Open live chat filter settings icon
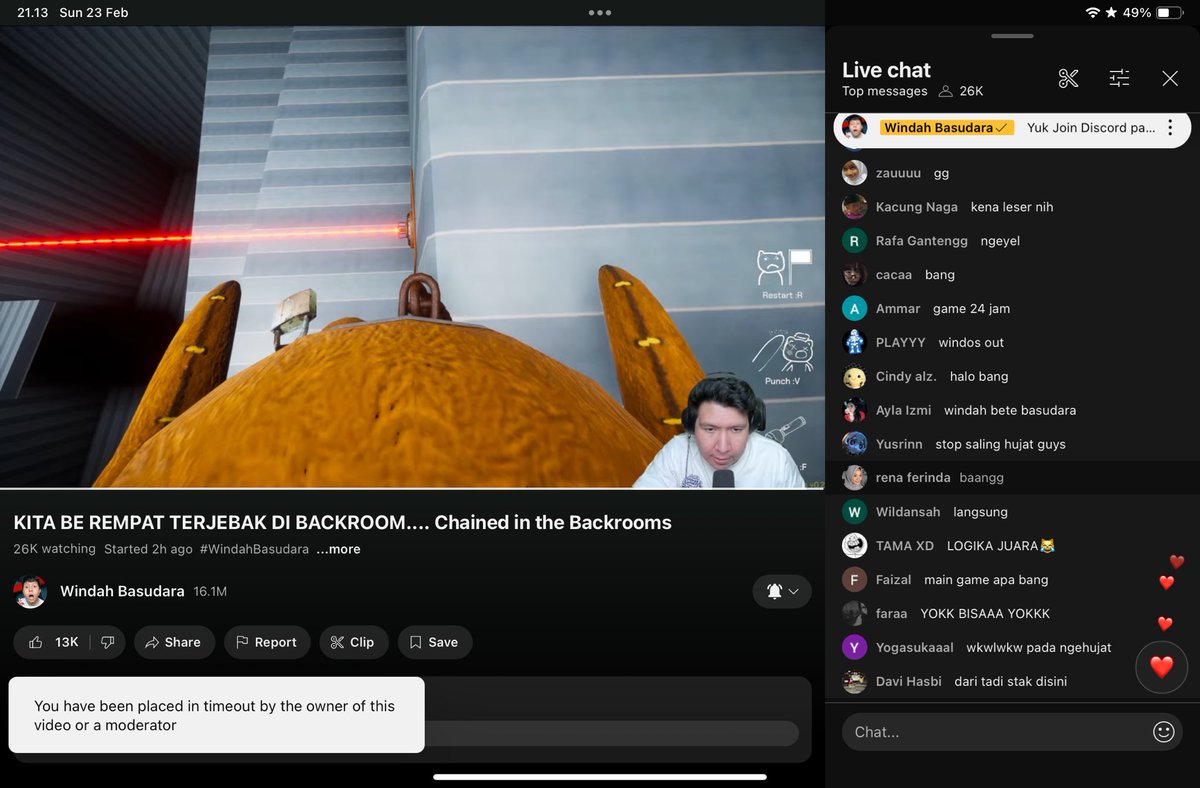The height and width of the screenshot is (788, 1200). 1119,78
